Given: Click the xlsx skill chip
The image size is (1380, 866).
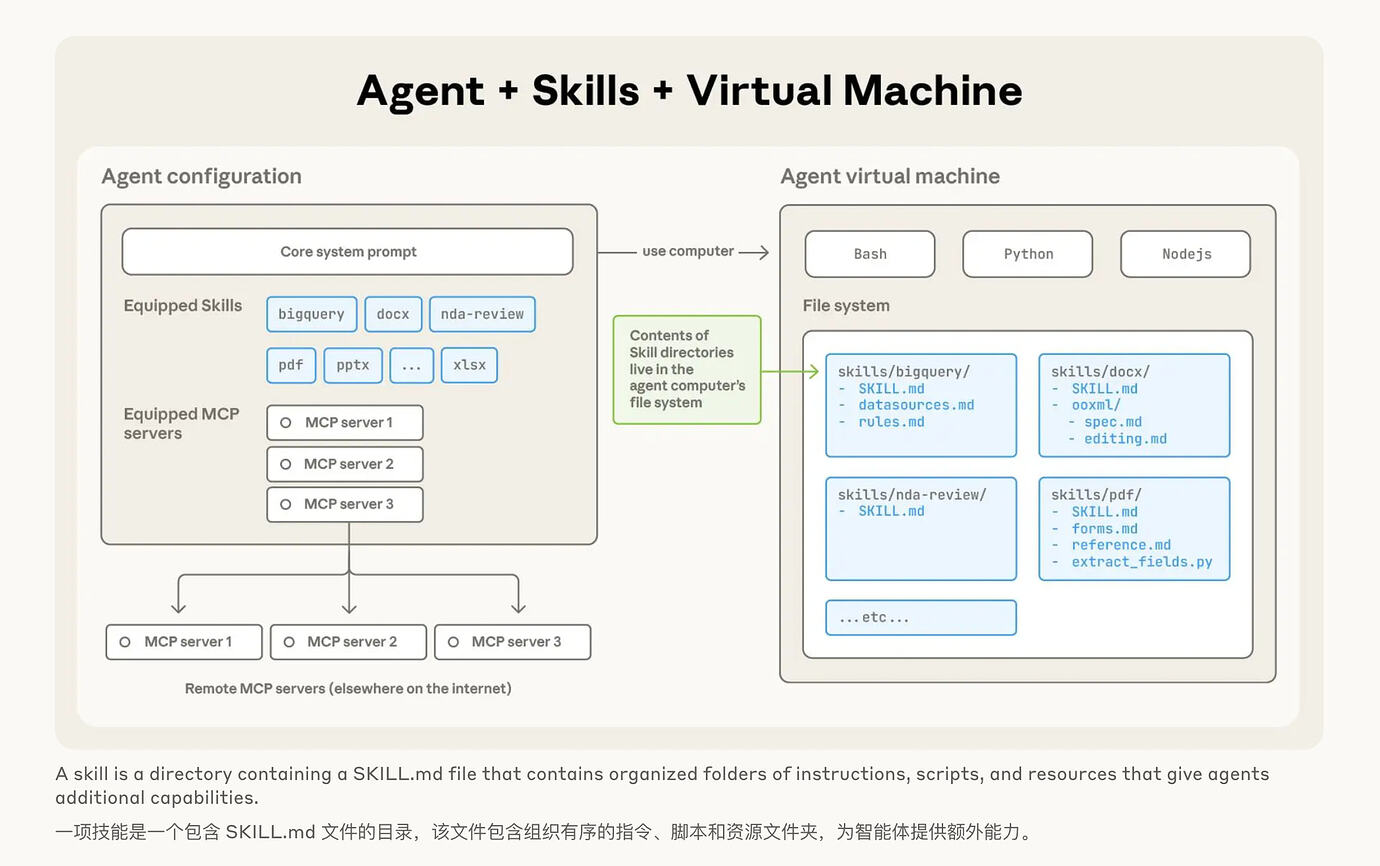Looking at the screenshot, I should click(469, 365).
